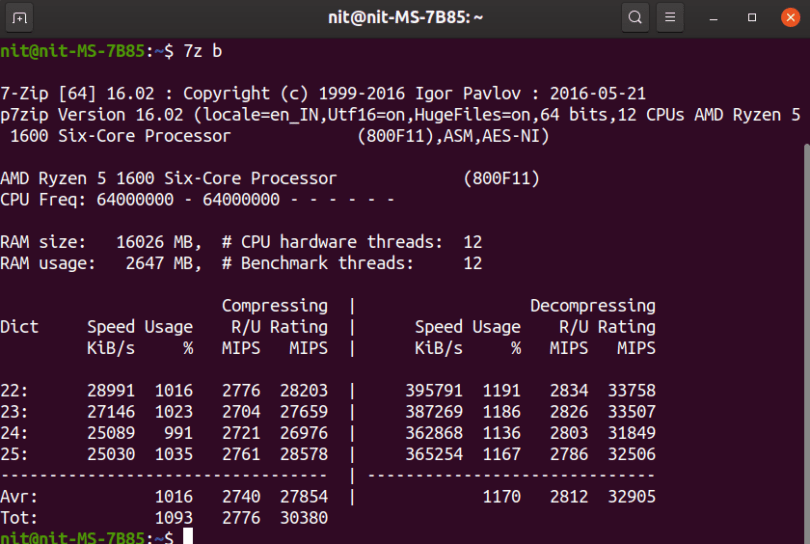Click 'CPU Freq:' label
Screen dimensions: 810x544
pyautogui.click(x=43, y=199)
